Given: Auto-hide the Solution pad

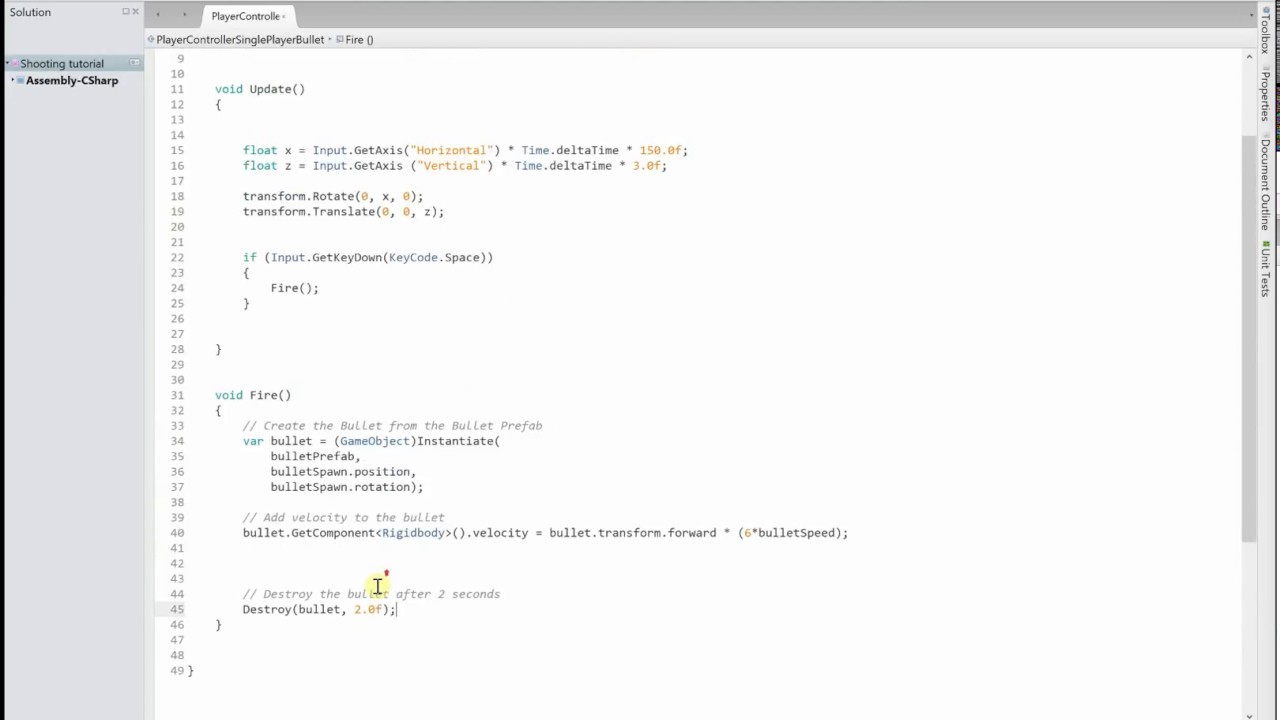Looking at the screenshot, I should coord(126,12).
